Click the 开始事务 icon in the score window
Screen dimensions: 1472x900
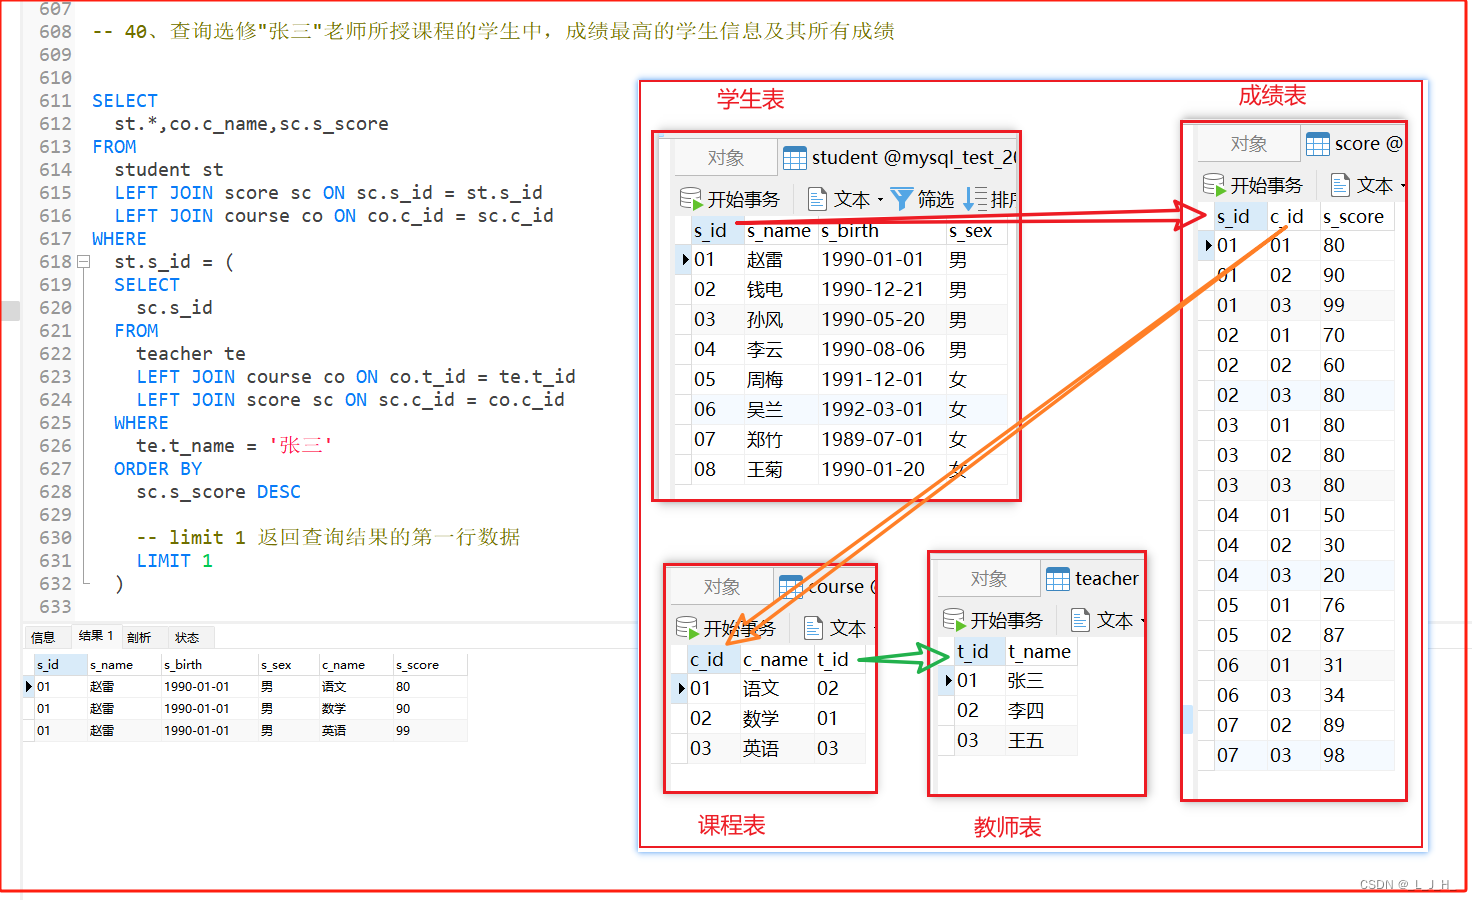[x=1214, y=184]
